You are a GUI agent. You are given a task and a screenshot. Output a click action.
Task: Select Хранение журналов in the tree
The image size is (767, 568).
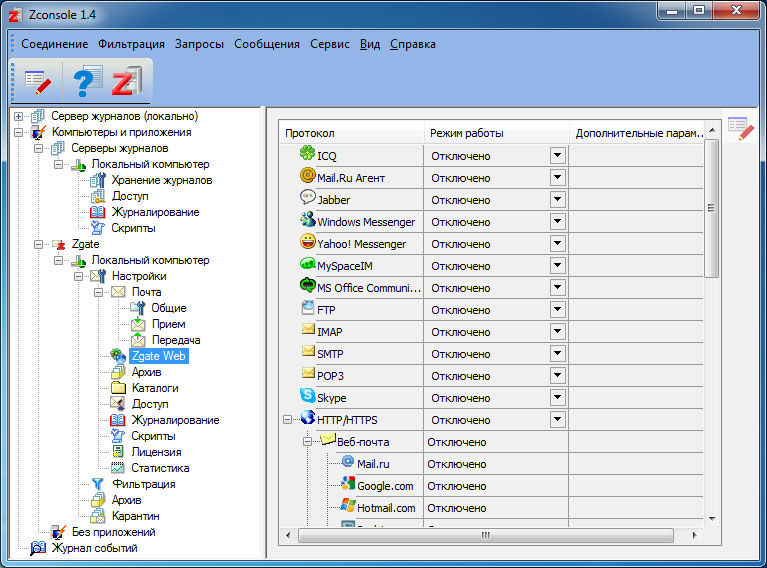click(161, 181)
